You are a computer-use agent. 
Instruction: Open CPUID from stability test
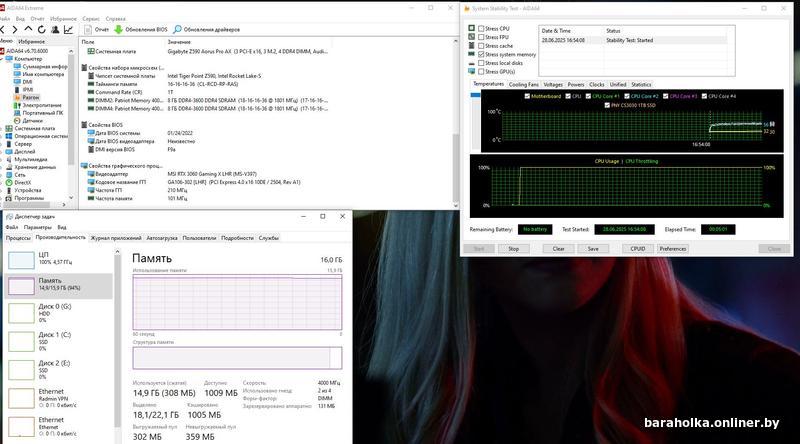pyautogui.click(x=638, y=249)
